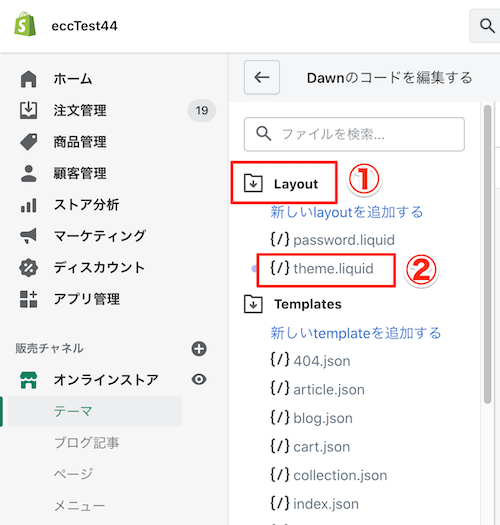500x525 pixels.
Task: Open 商品管理 in the sidebar
Action: point(80,142)
